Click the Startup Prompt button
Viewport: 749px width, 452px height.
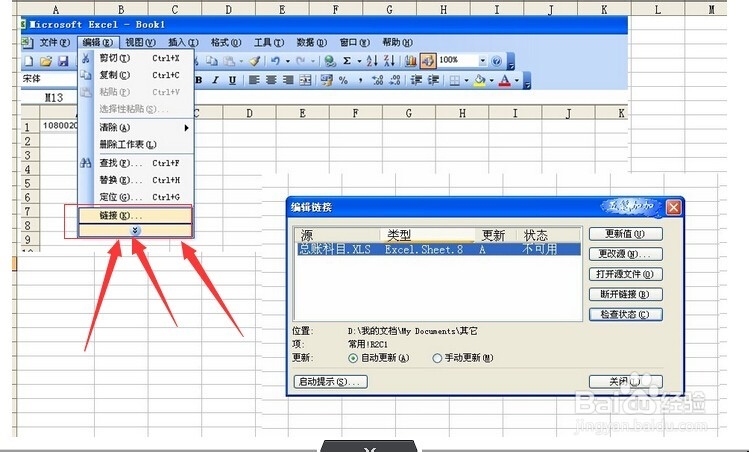331,382
